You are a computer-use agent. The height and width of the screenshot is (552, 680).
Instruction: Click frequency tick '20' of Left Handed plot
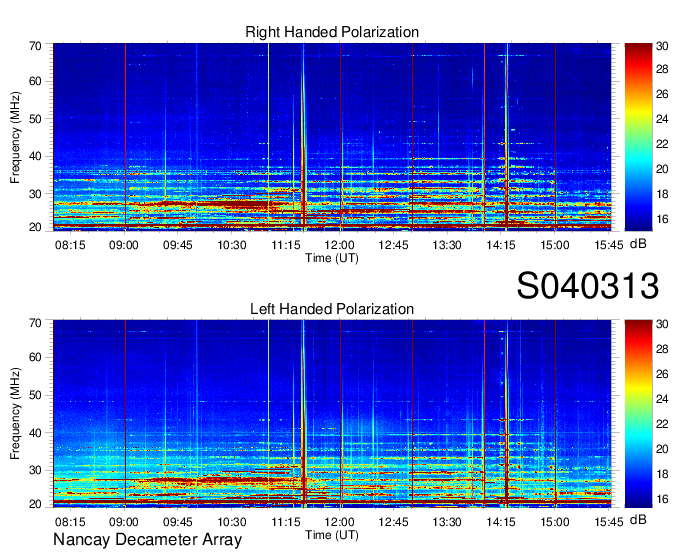[35, 504]
